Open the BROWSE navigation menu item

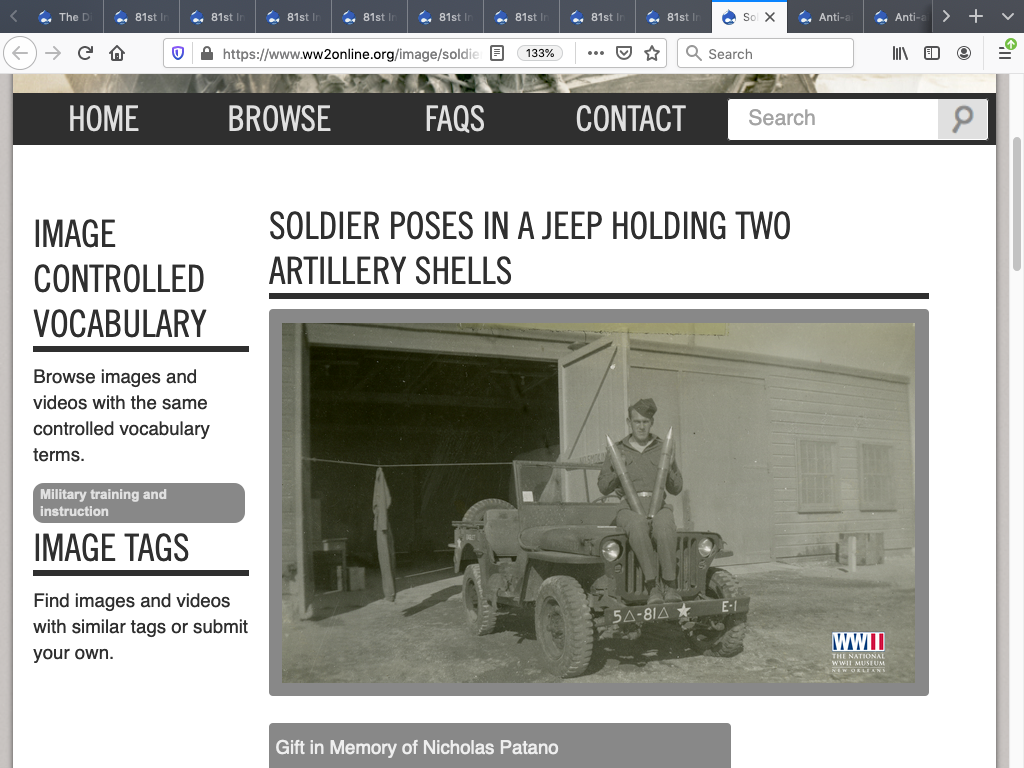pos(279,119)
